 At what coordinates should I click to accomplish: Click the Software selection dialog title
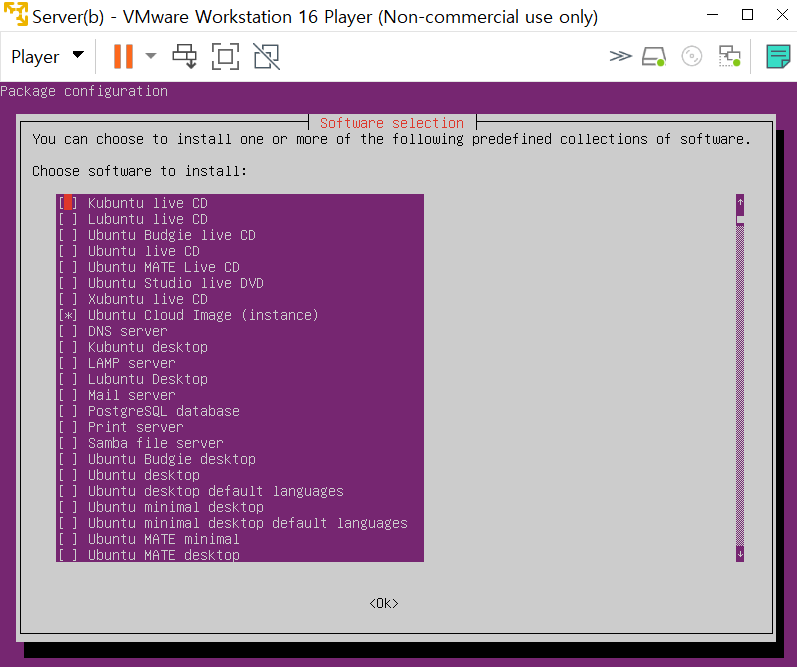[392, 123]
